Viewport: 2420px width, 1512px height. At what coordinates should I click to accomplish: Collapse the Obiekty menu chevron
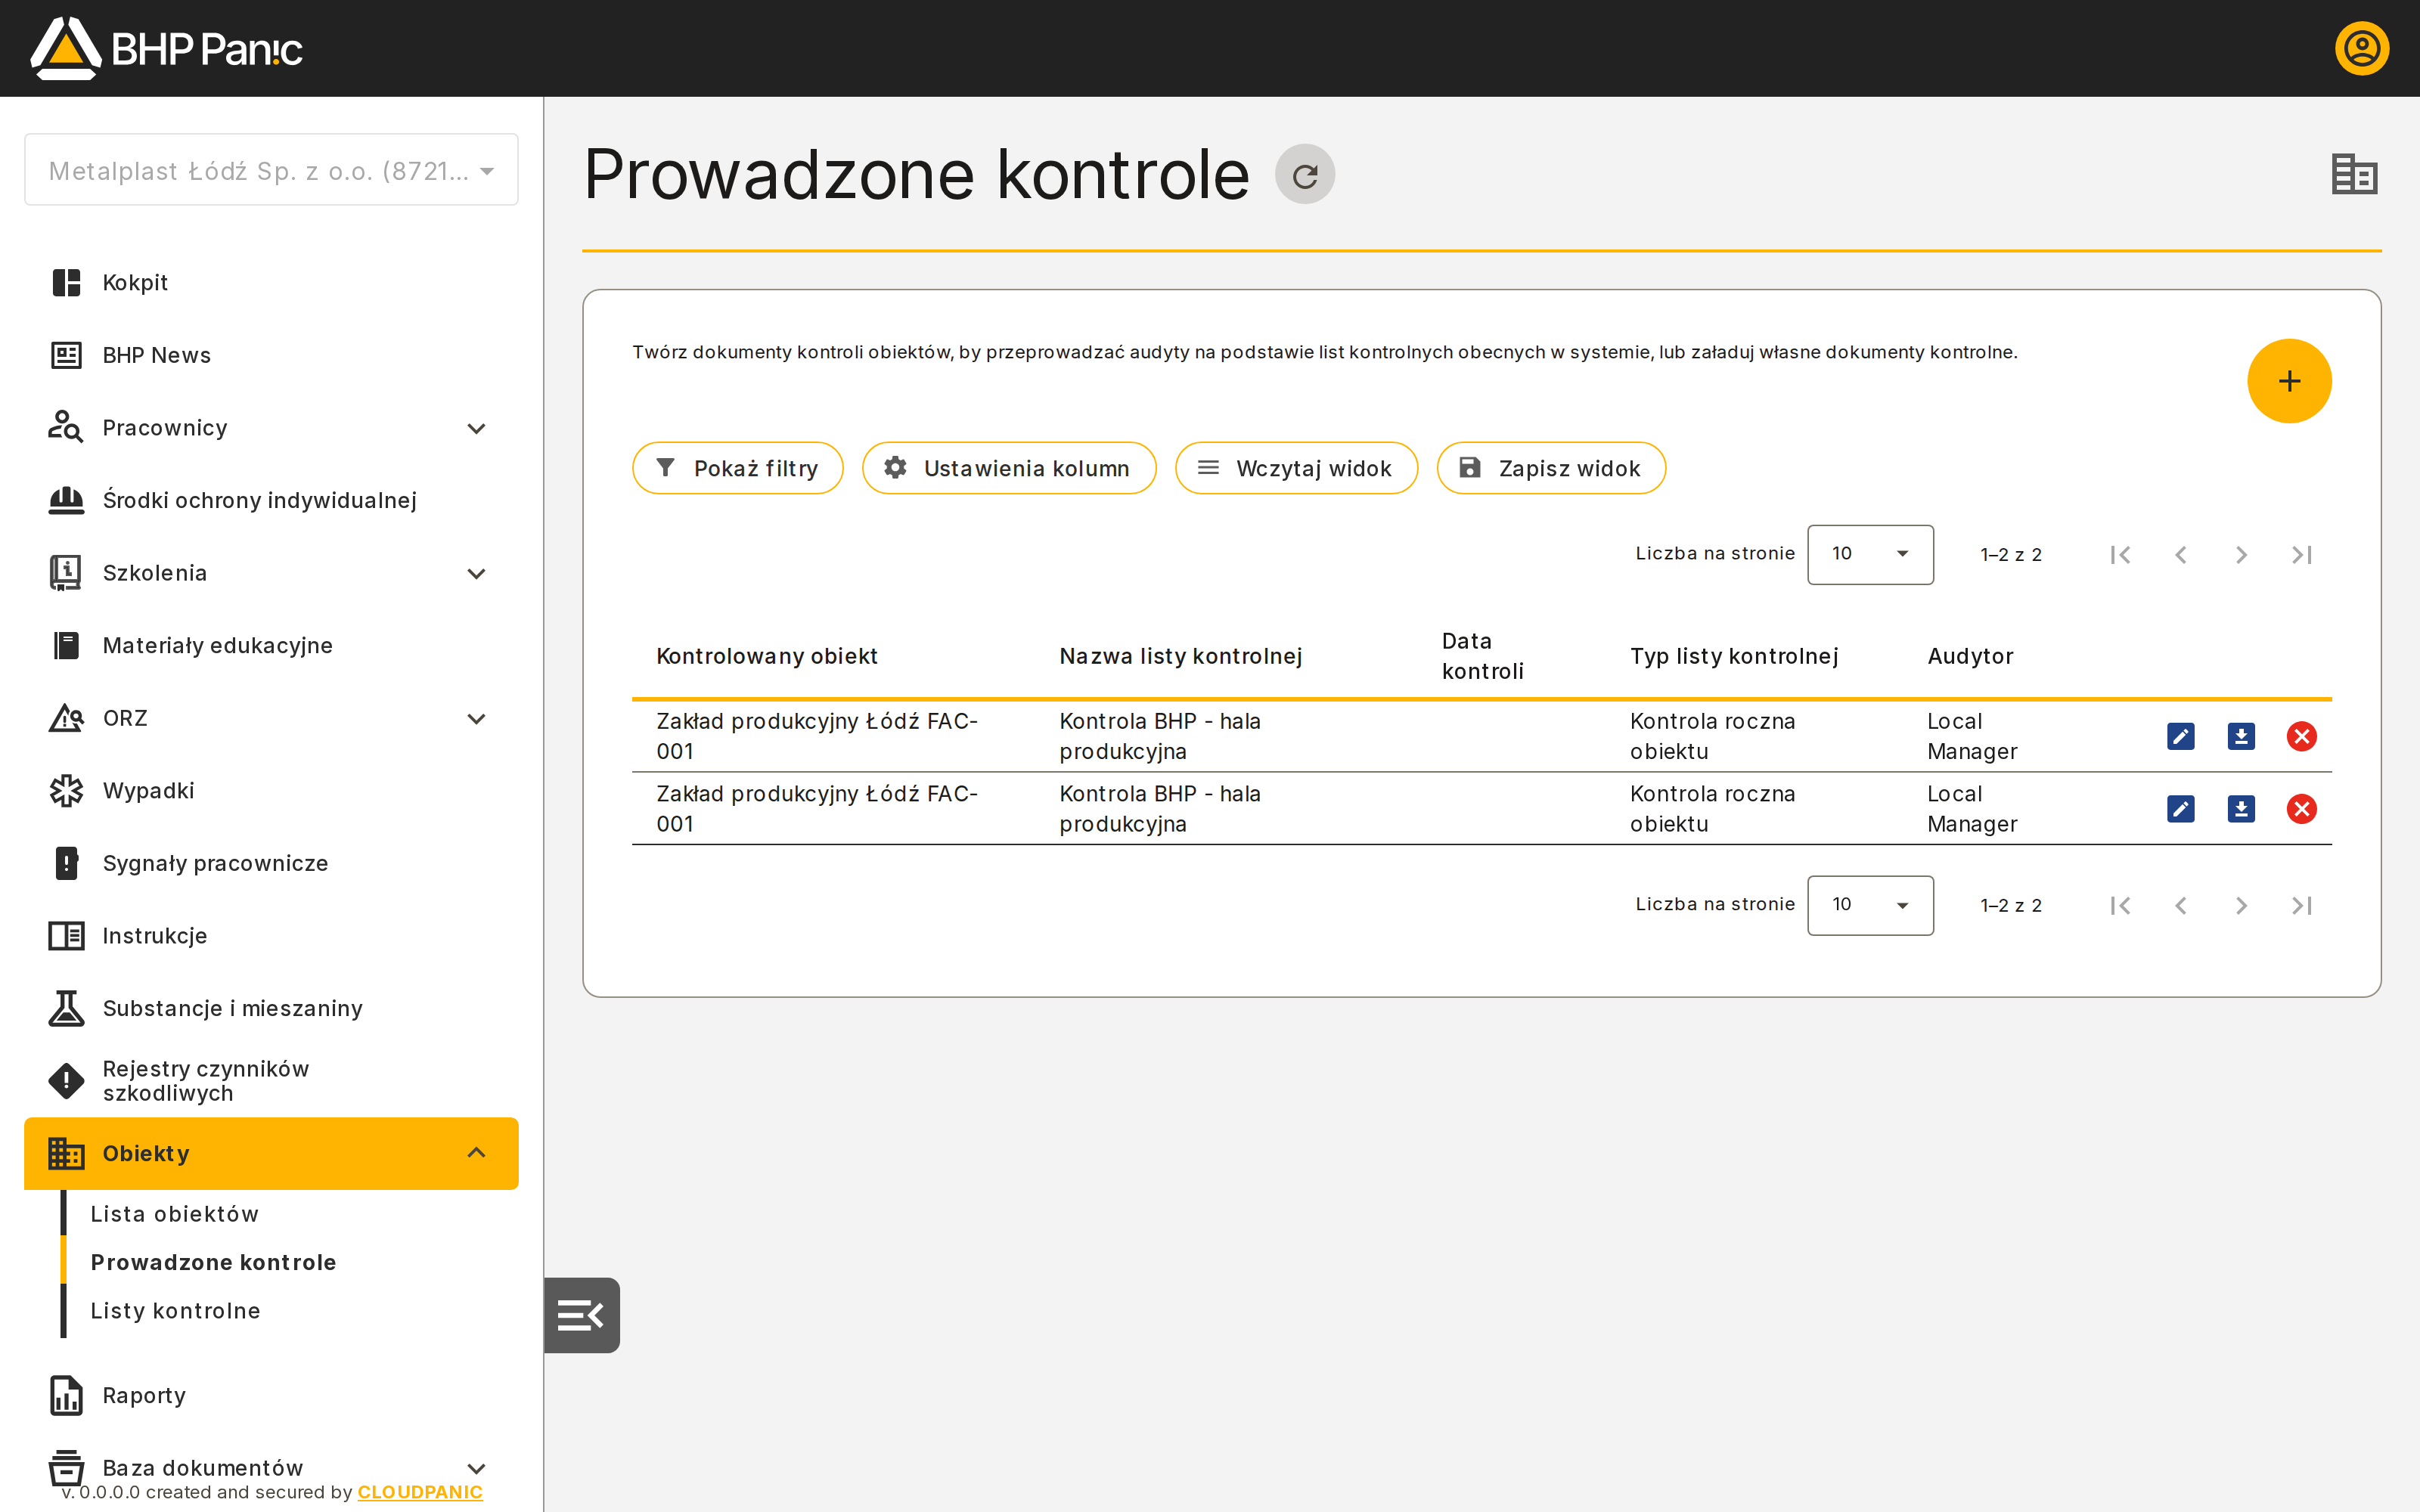pyautogui.click(x=476, y=1153)
